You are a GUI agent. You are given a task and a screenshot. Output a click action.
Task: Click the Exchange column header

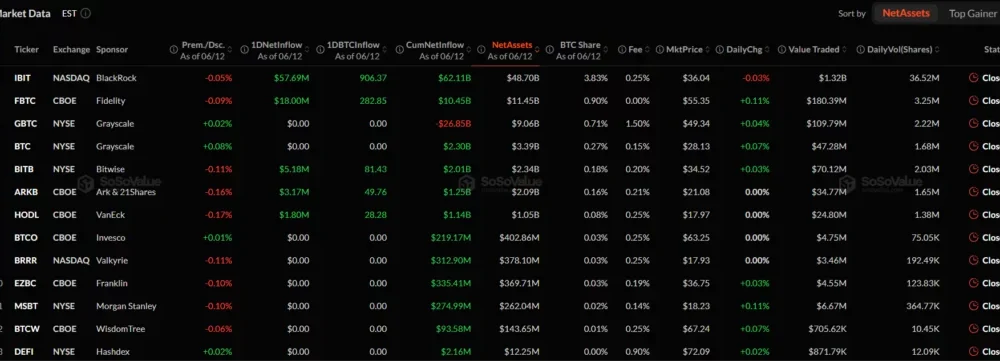pos(70,50)
